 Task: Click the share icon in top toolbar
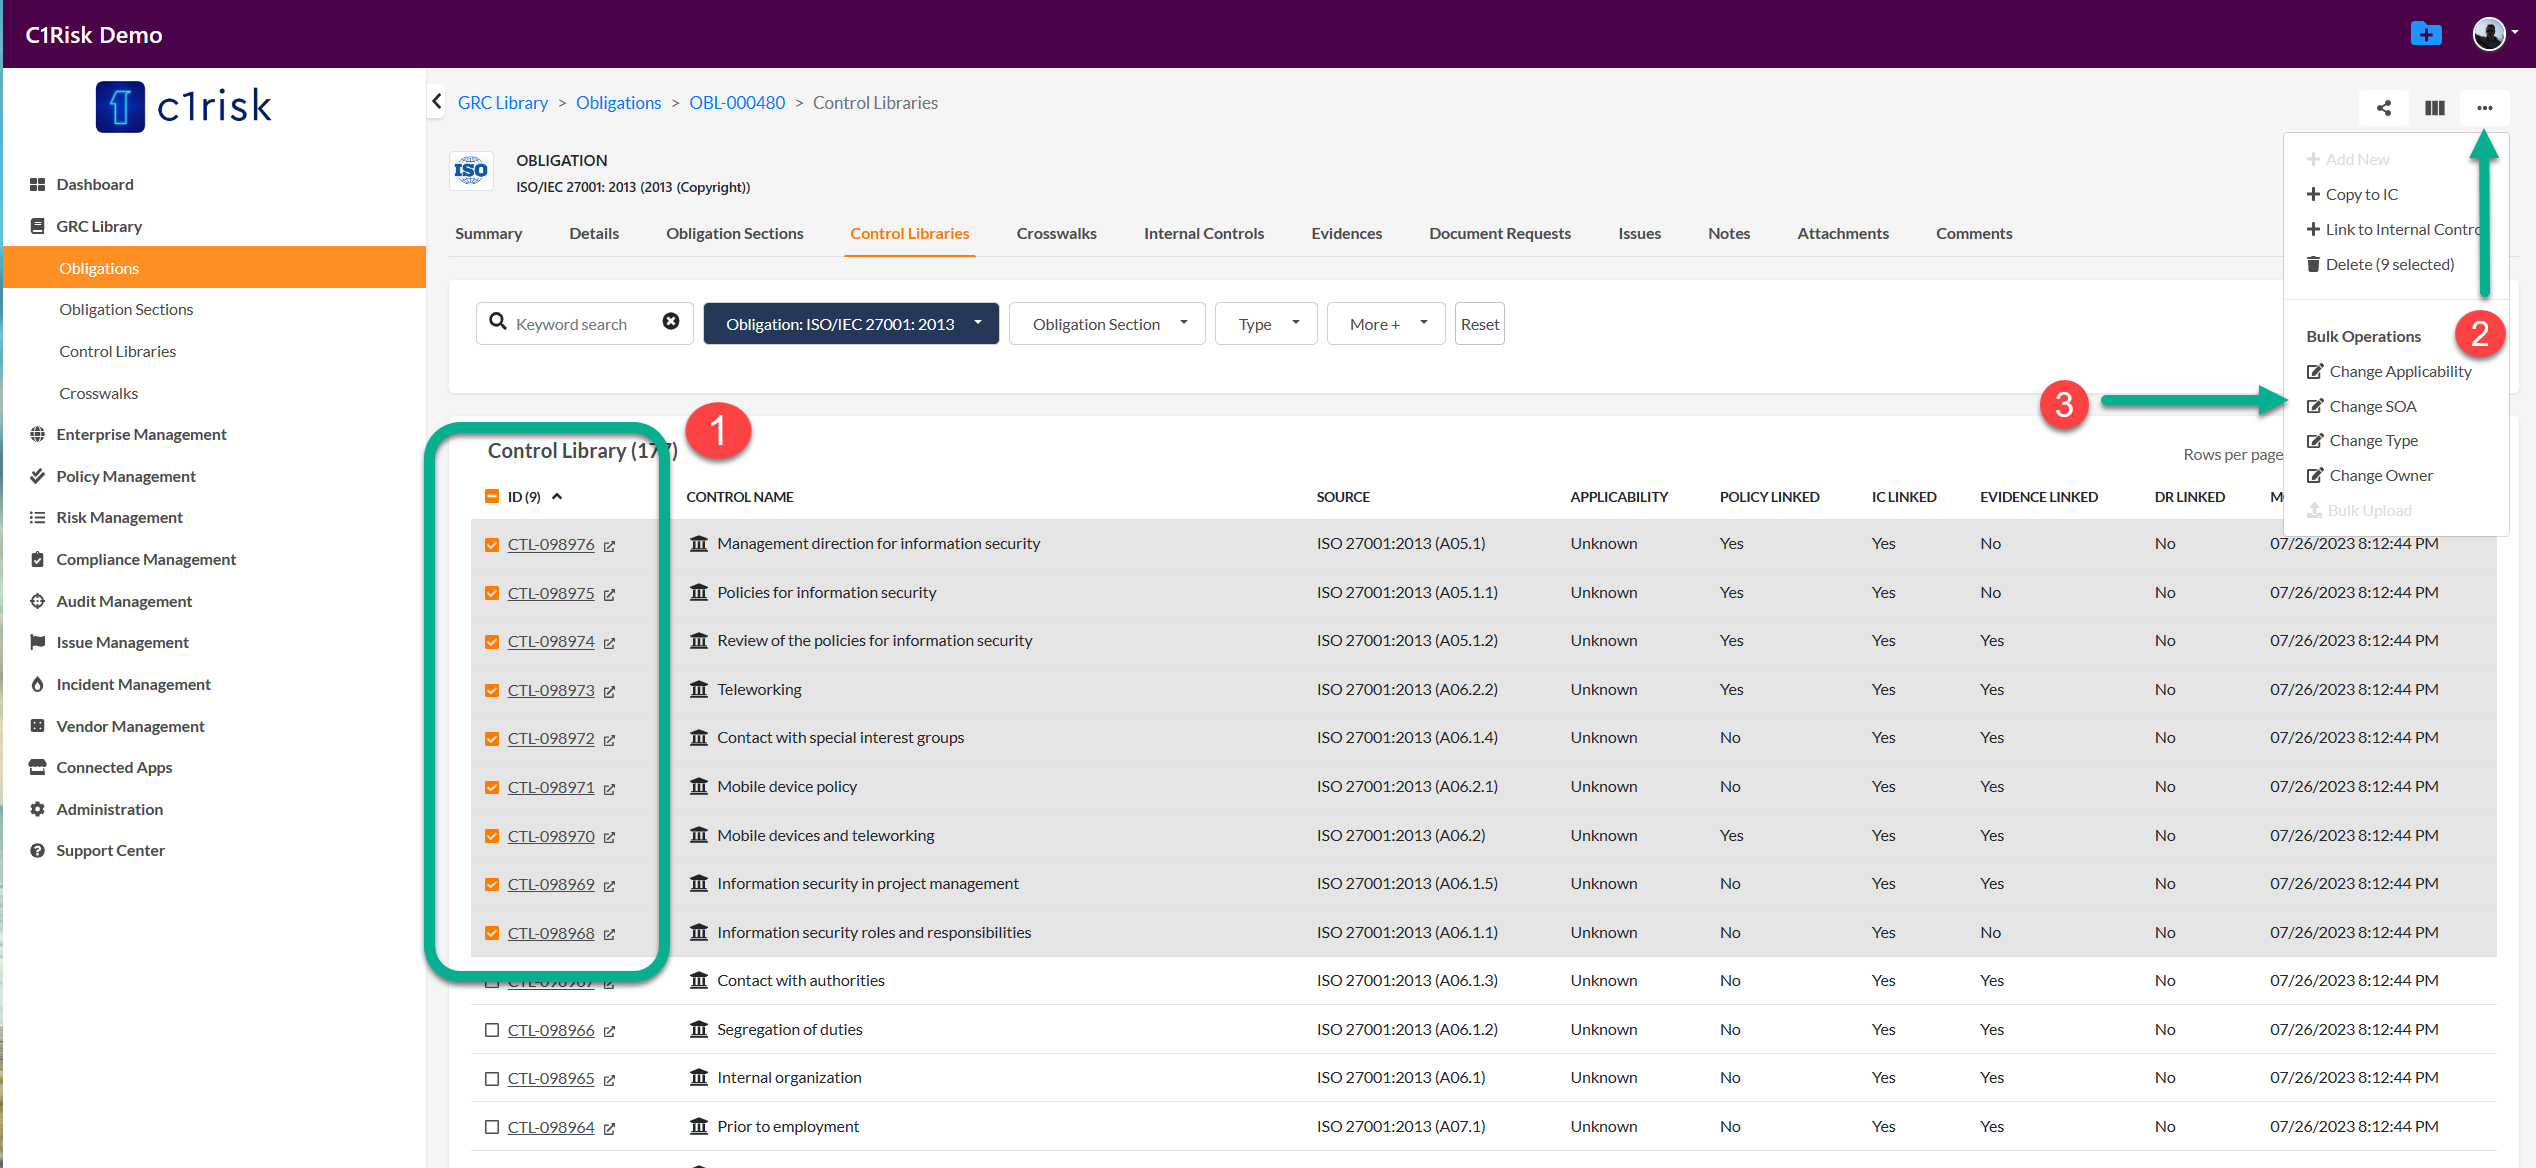pos(2384,108)
